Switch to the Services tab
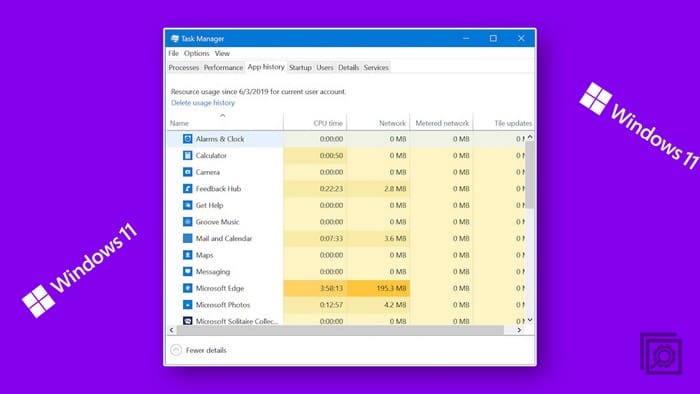Screen dimensions: 700x394 click(x=376, y=67)
